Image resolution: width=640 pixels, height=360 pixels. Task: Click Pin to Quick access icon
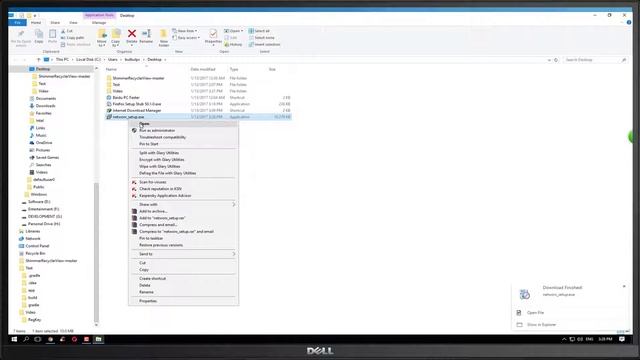point(21,38)
